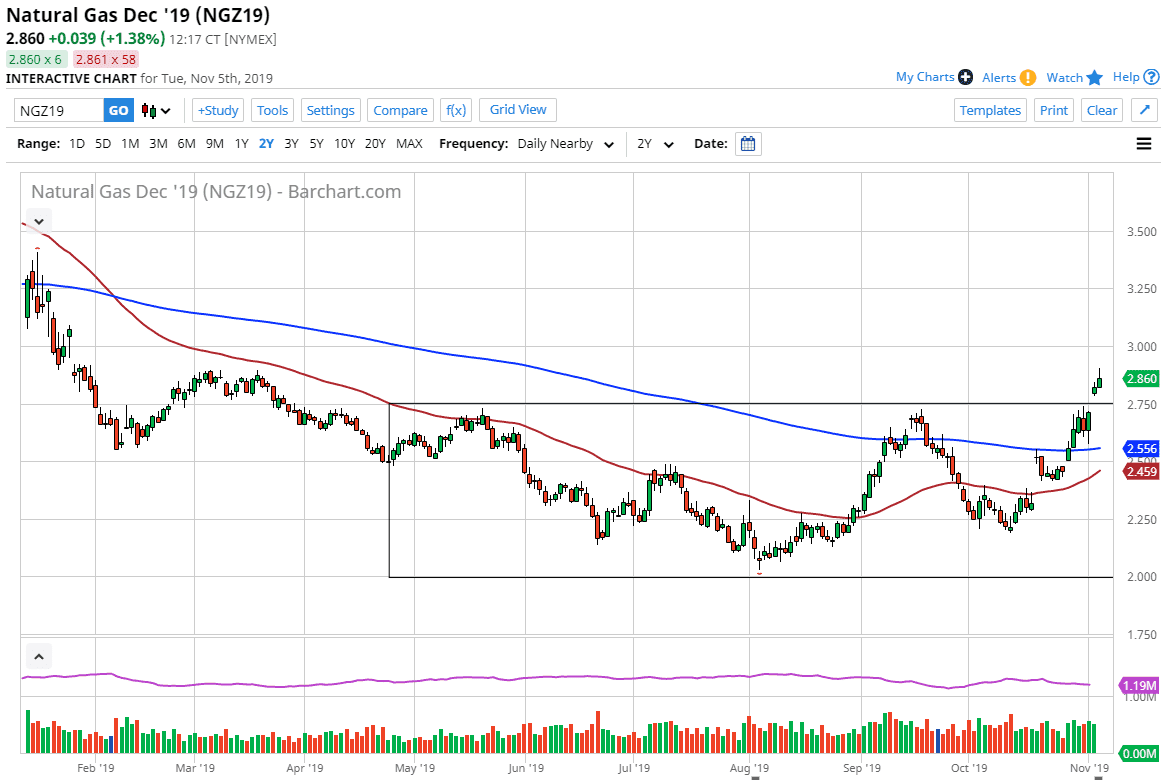The width and height of the screenshot is (1169, 780).
Task: Click the Watch star icon
Action: [x=1095, y=77]
